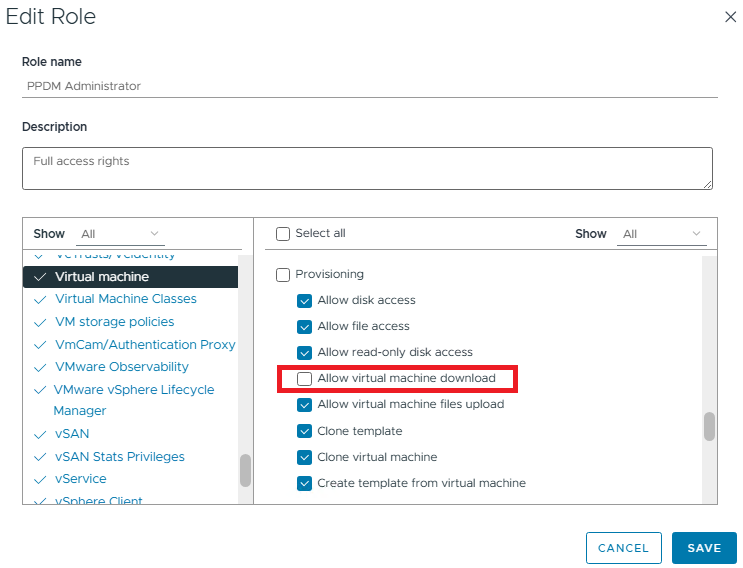Click checkmark icon beside vSAN category

click(x=40, y=435)
